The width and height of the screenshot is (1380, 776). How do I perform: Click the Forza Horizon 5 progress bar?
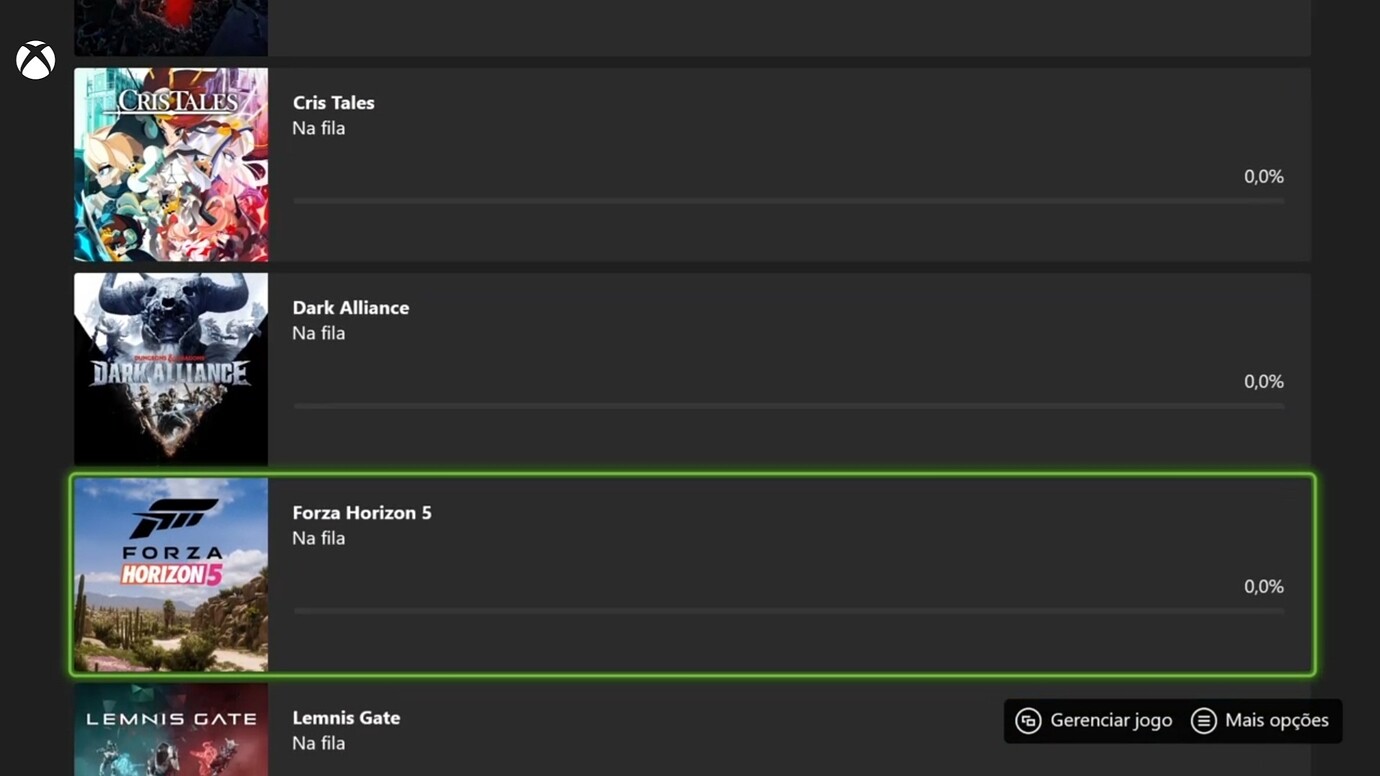(x=788, y=611)
